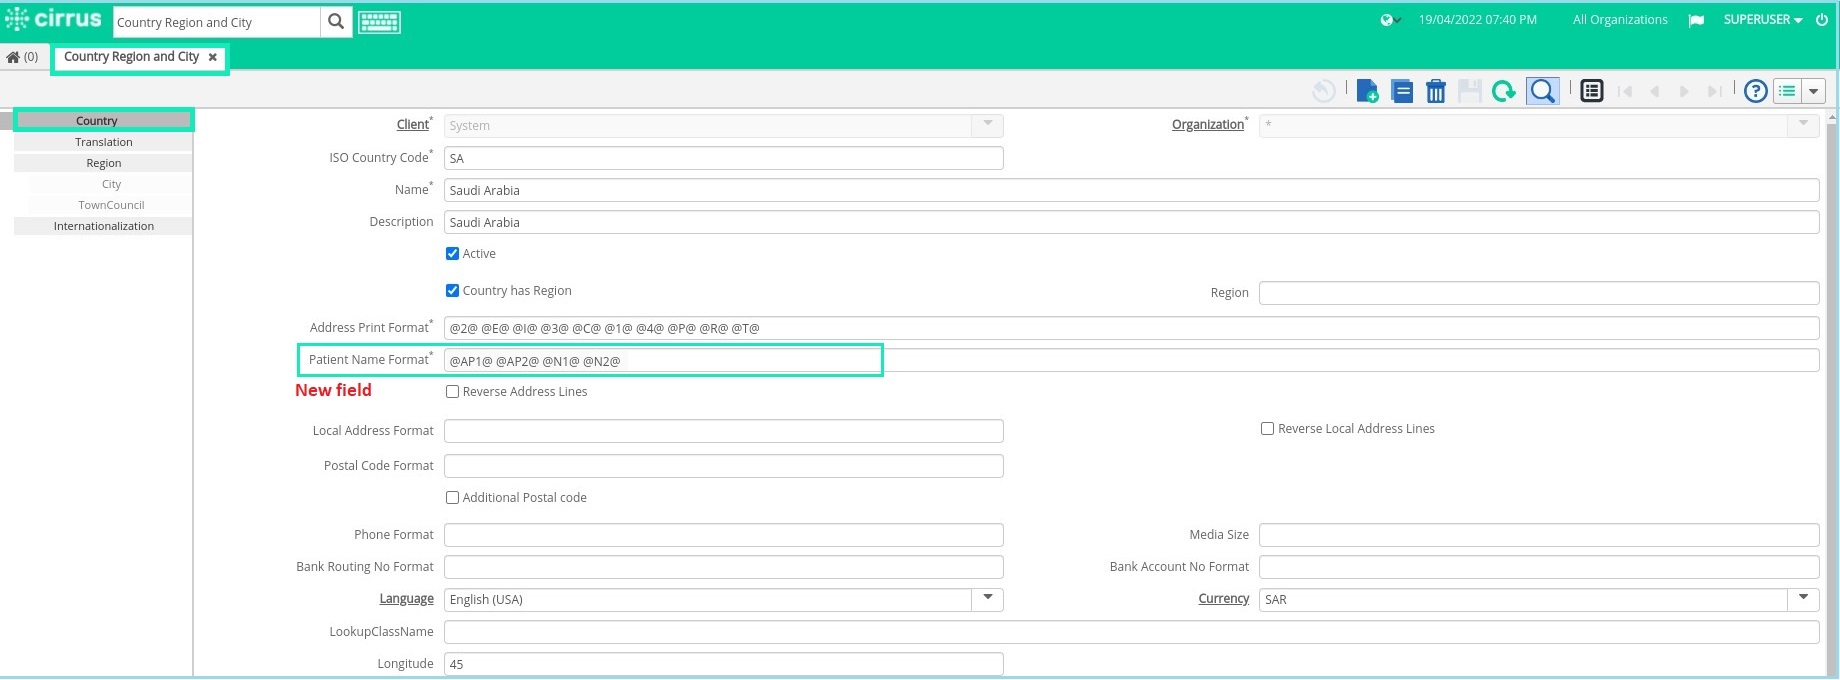Click the green list icon in toolbar
Image resolution: width=1840 pixels, height=680 pixels.
(x=1787, y=91)
